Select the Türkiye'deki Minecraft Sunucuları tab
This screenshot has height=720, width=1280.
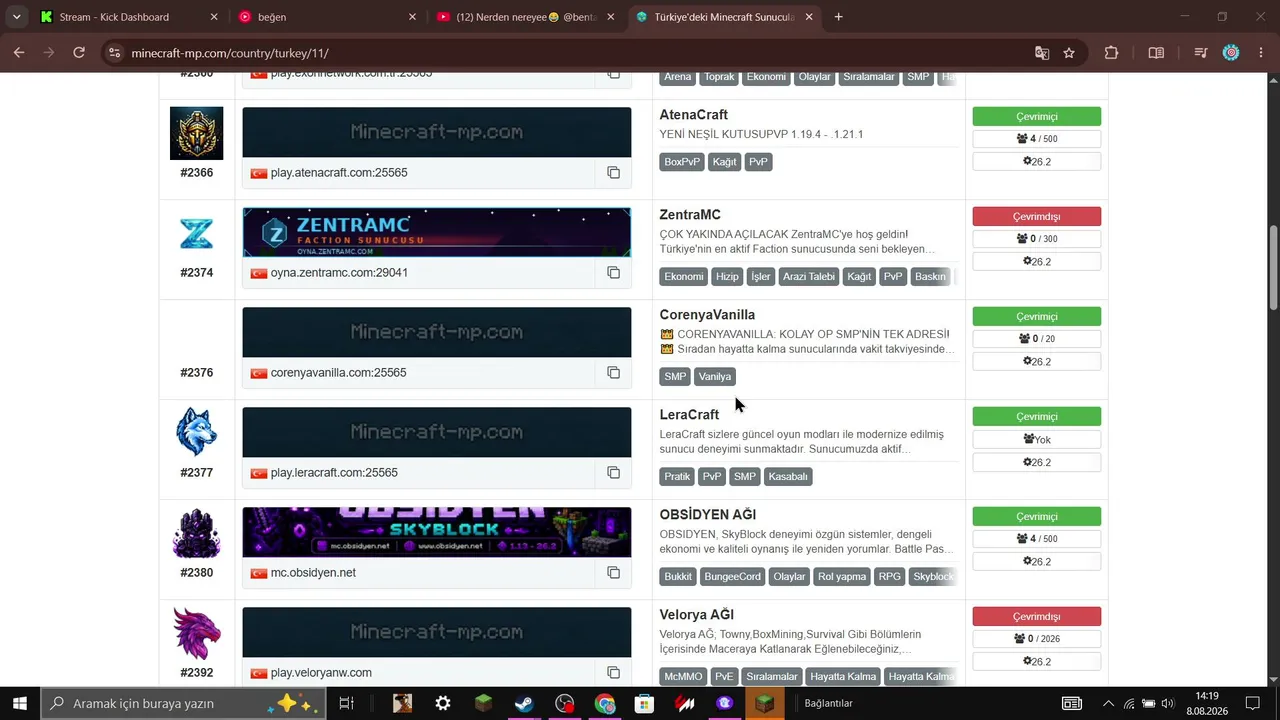pos(726,17)
